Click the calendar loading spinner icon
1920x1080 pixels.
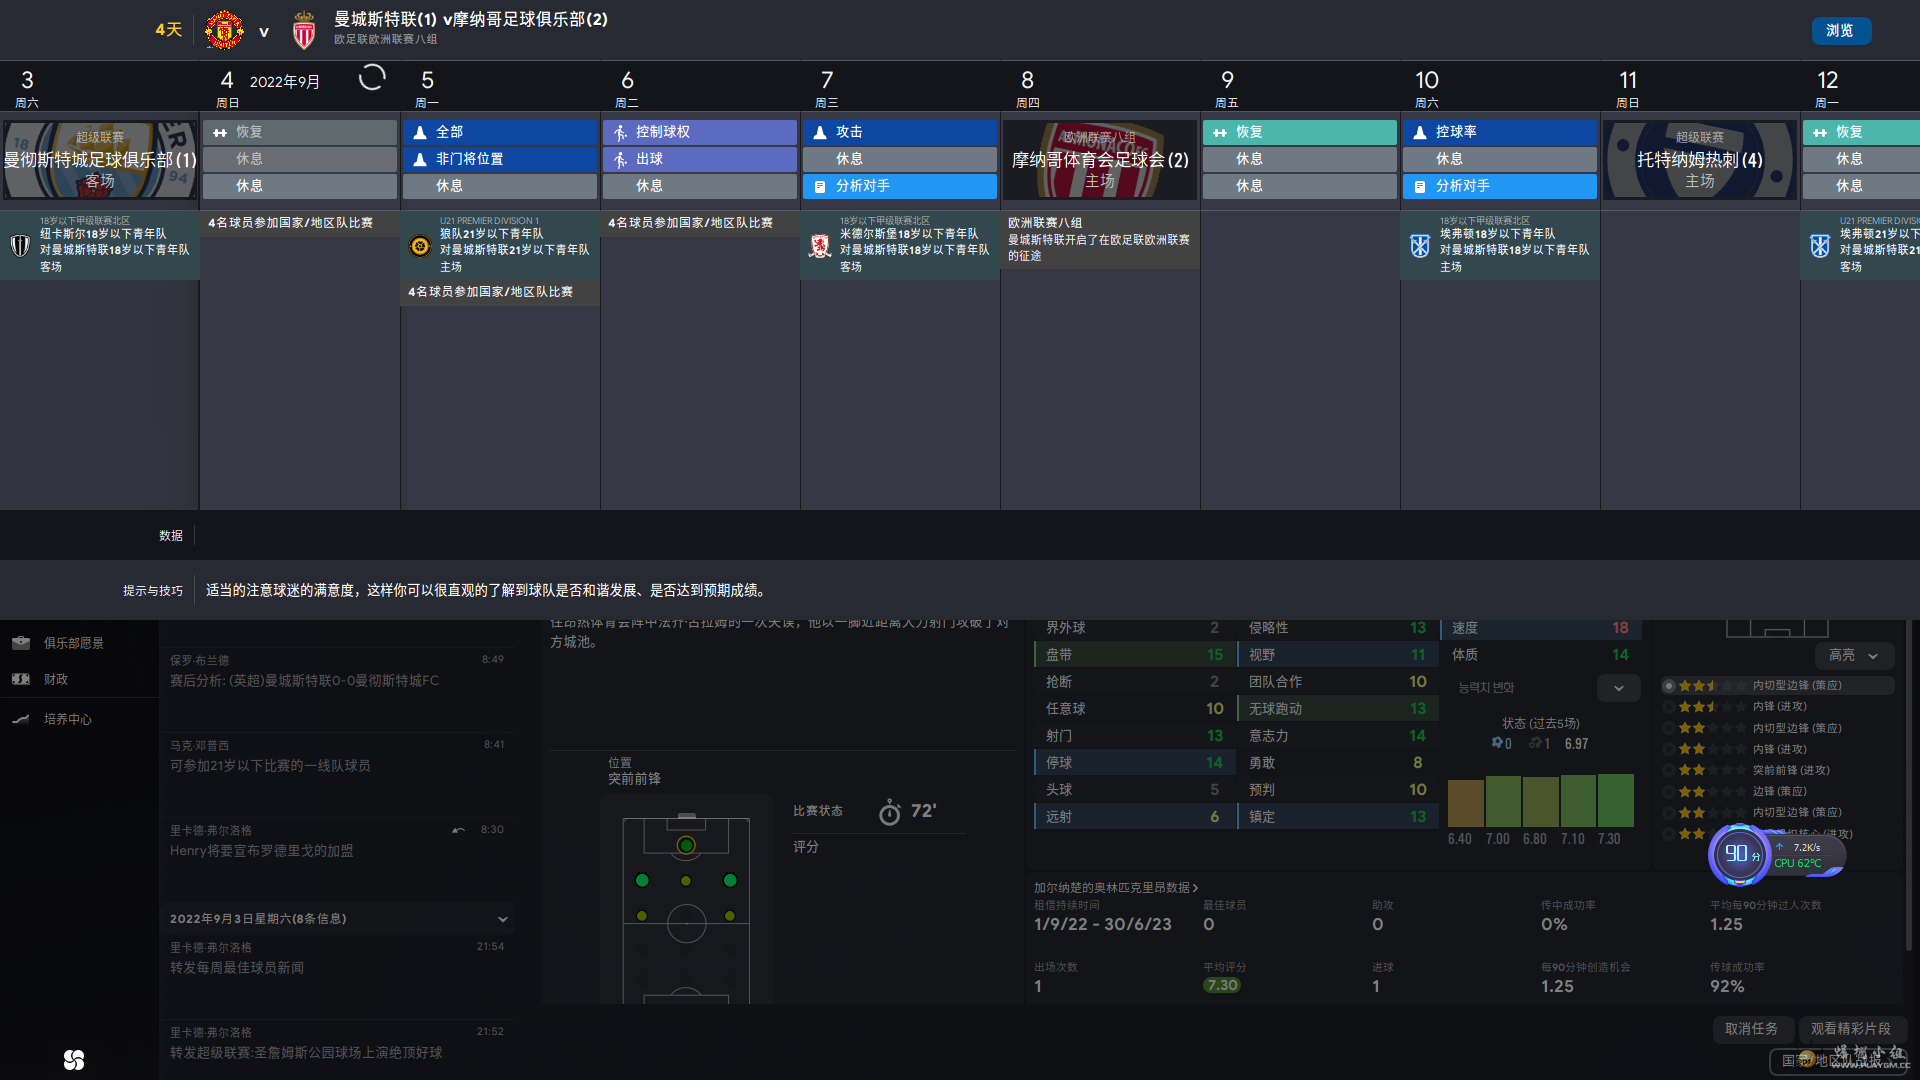point(372,77)
